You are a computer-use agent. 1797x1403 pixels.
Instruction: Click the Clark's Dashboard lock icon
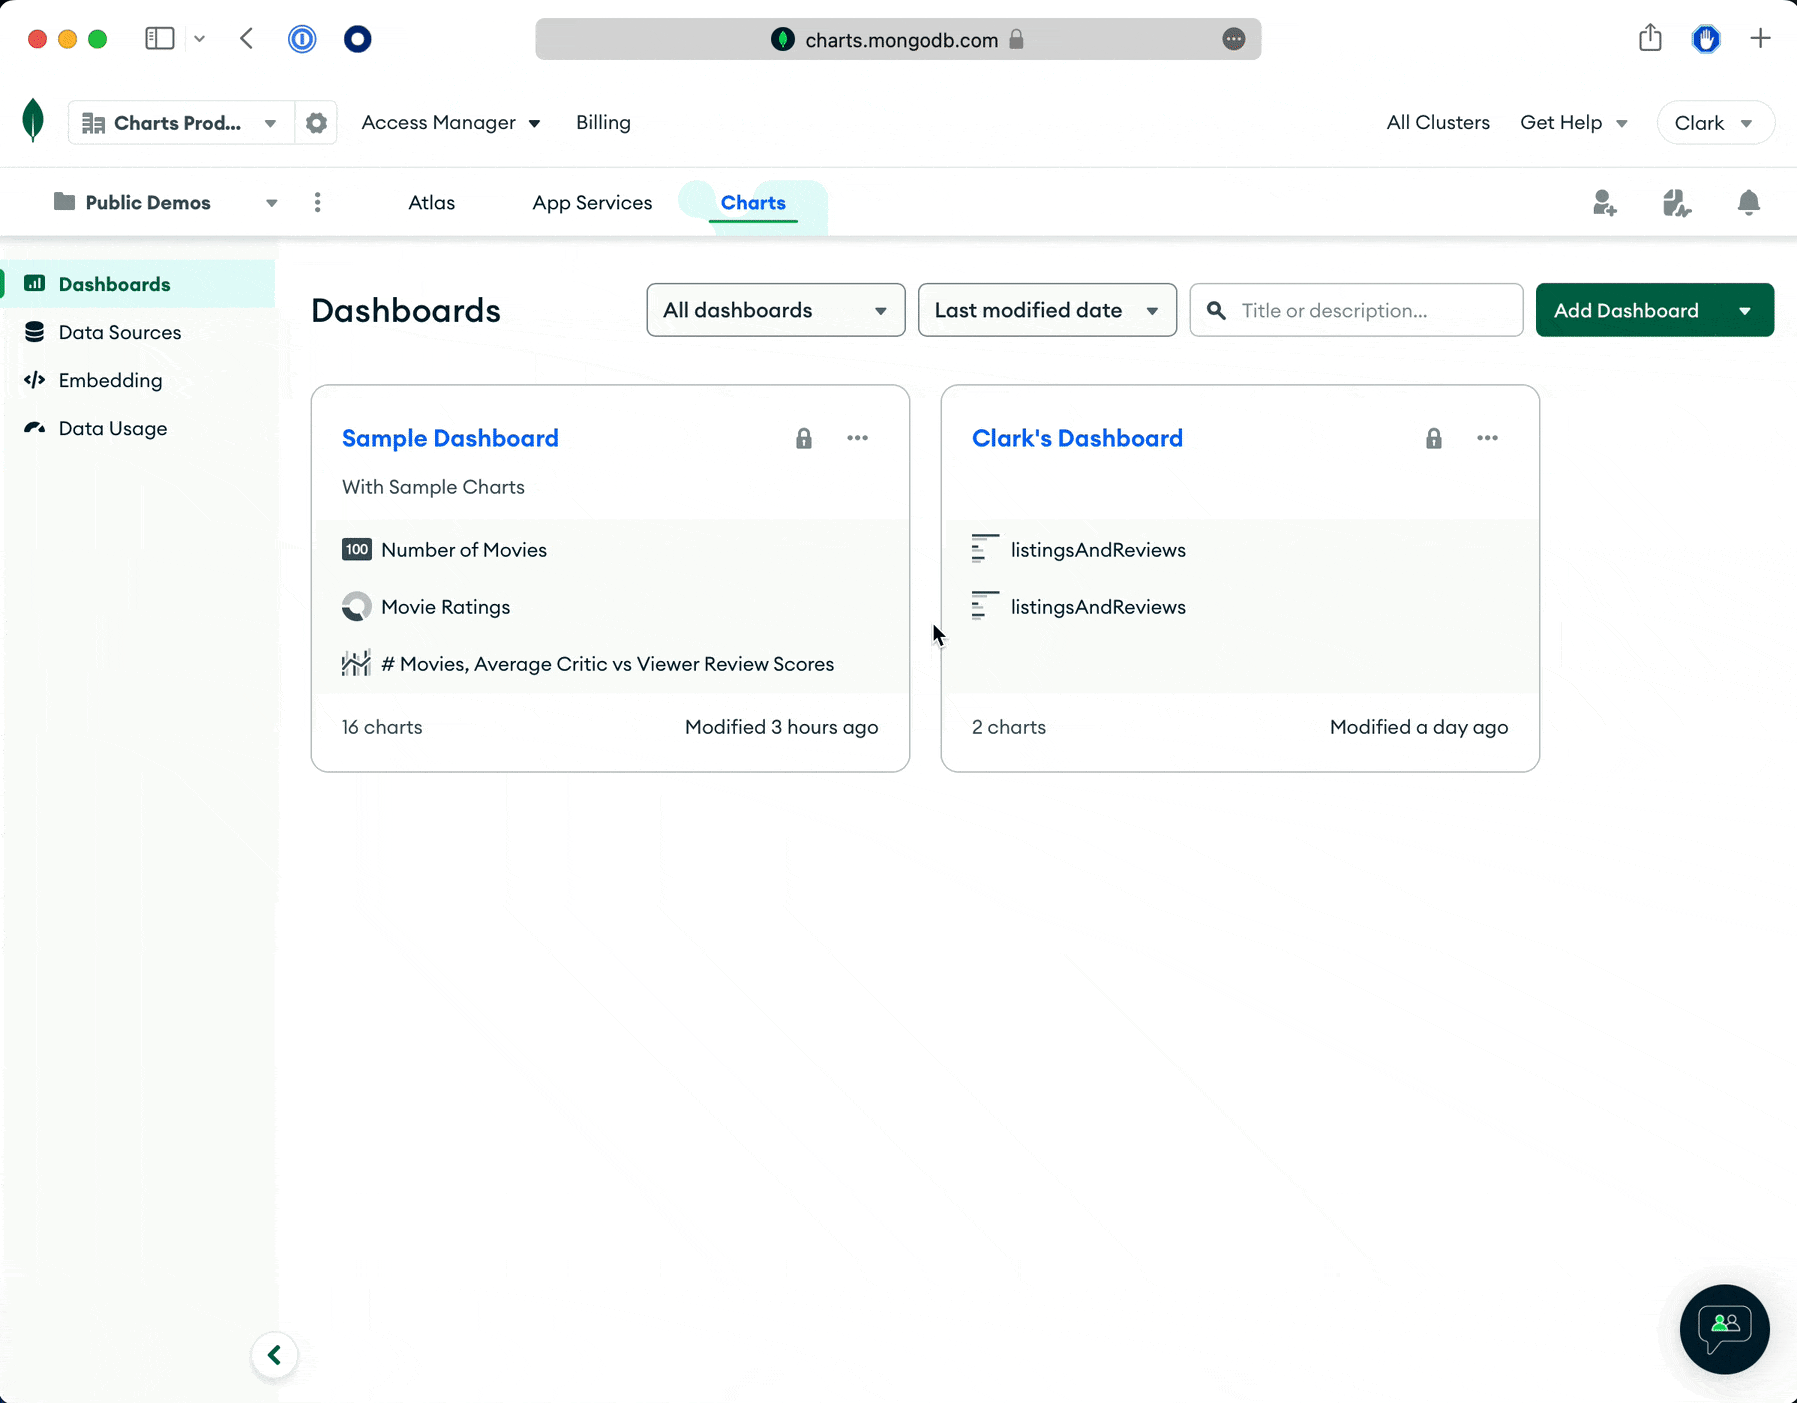(x=1434, y=438)
